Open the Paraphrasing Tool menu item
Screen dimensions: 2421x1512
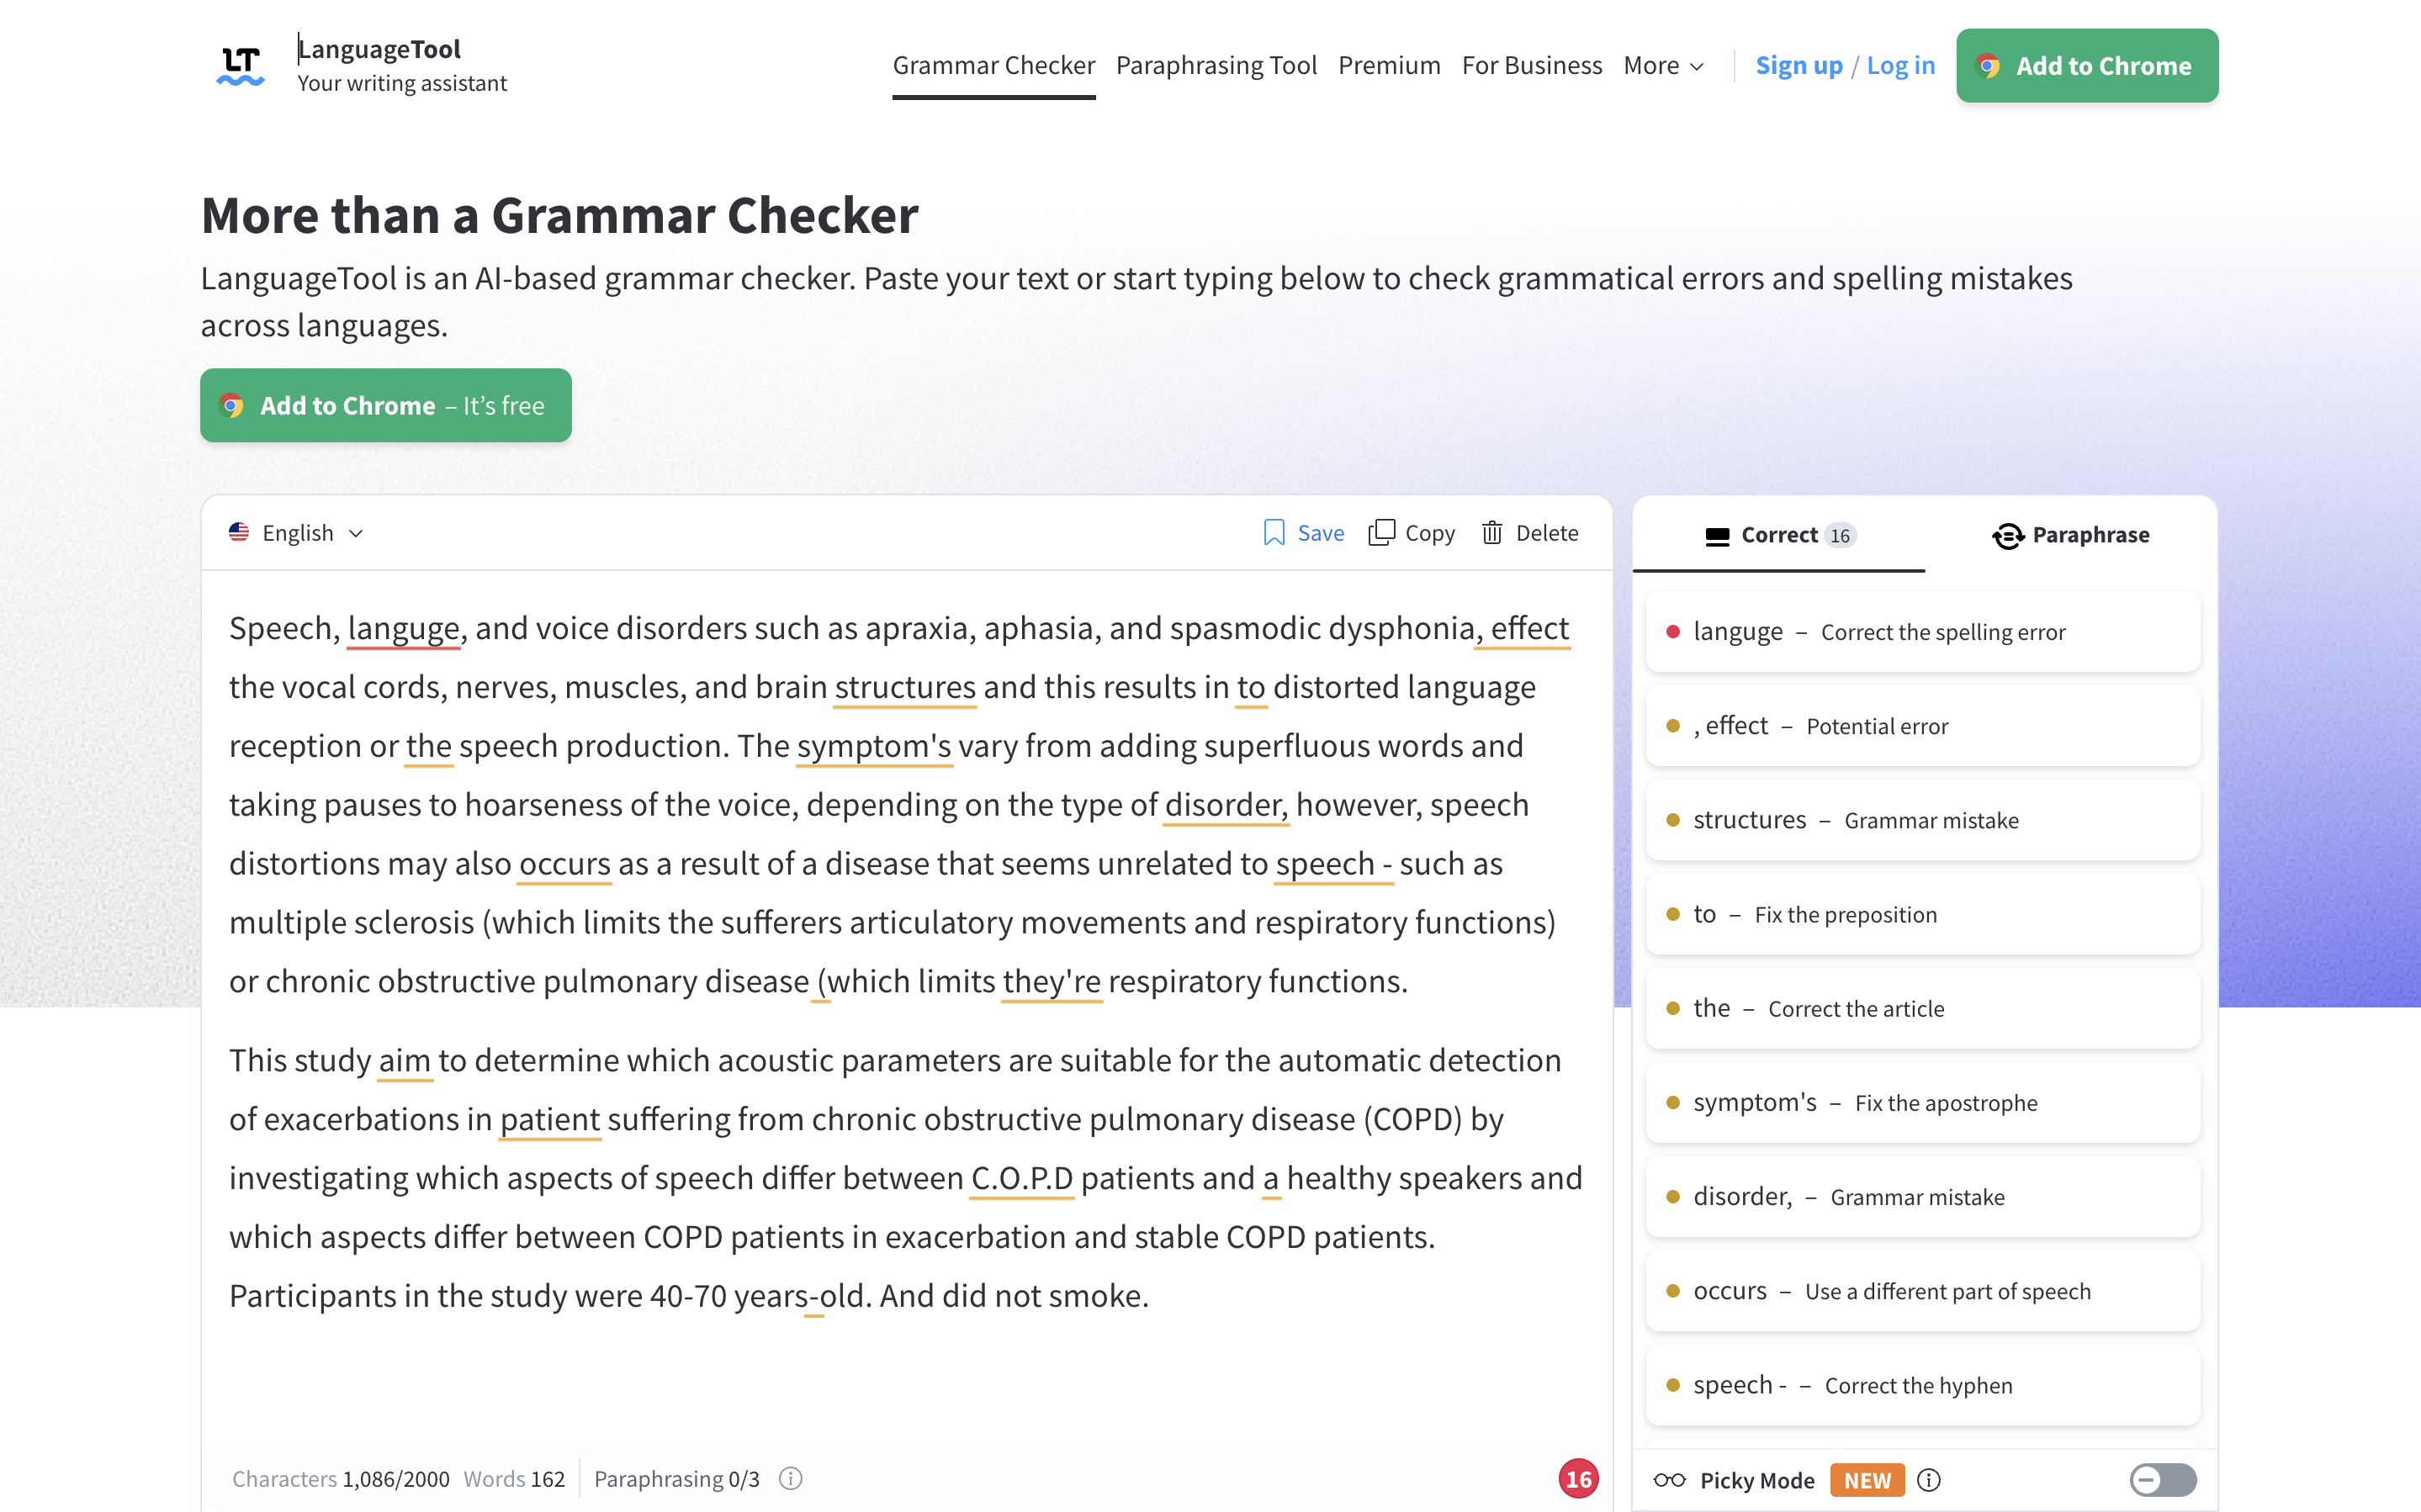click(x=1216, y=66)
